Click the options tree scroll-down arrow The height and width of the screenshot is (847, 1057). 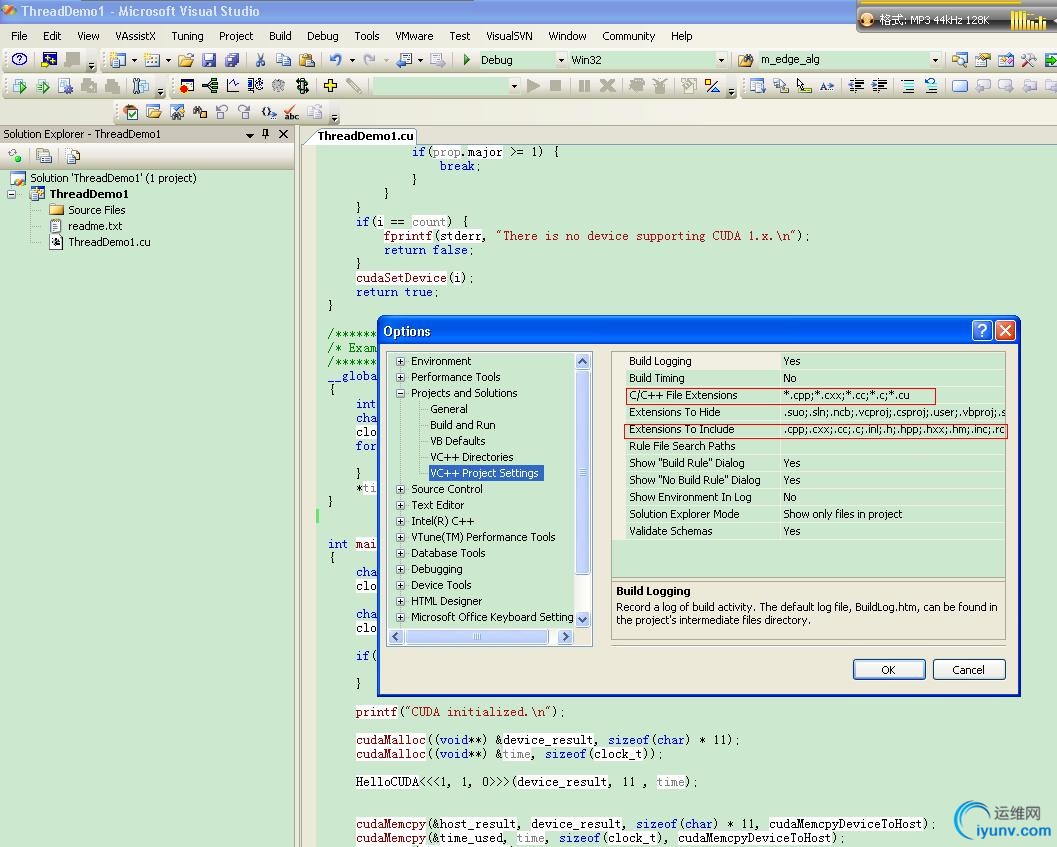point(582,618)
